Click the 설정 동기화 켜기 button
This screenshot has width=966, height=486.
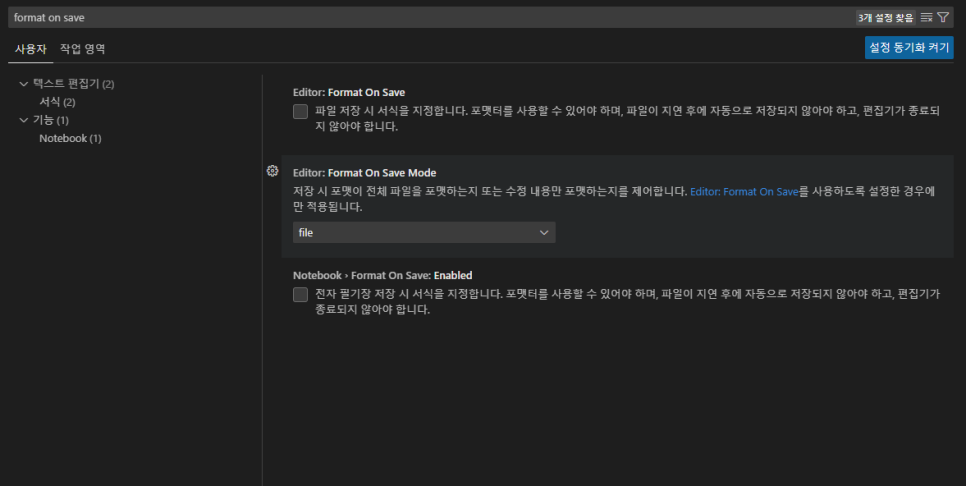[x=909, y=47]
